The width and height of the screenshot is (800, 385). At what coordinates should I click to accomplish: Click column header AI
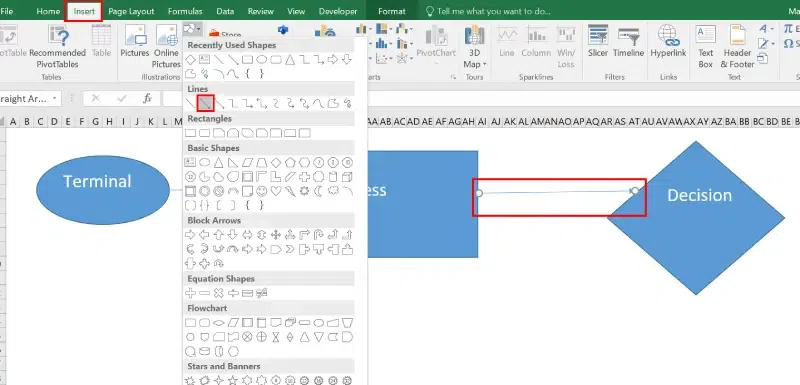click(482, 122)
